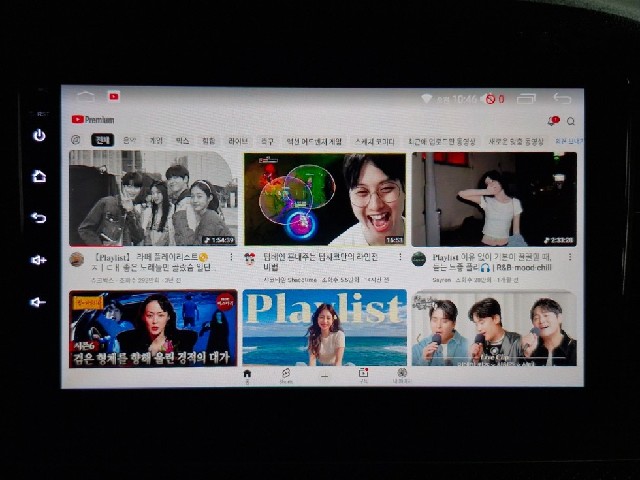Select the second chip after '전체'
Image resolution: width=640 pixels, height=480 pixels.
click(156, 141)
